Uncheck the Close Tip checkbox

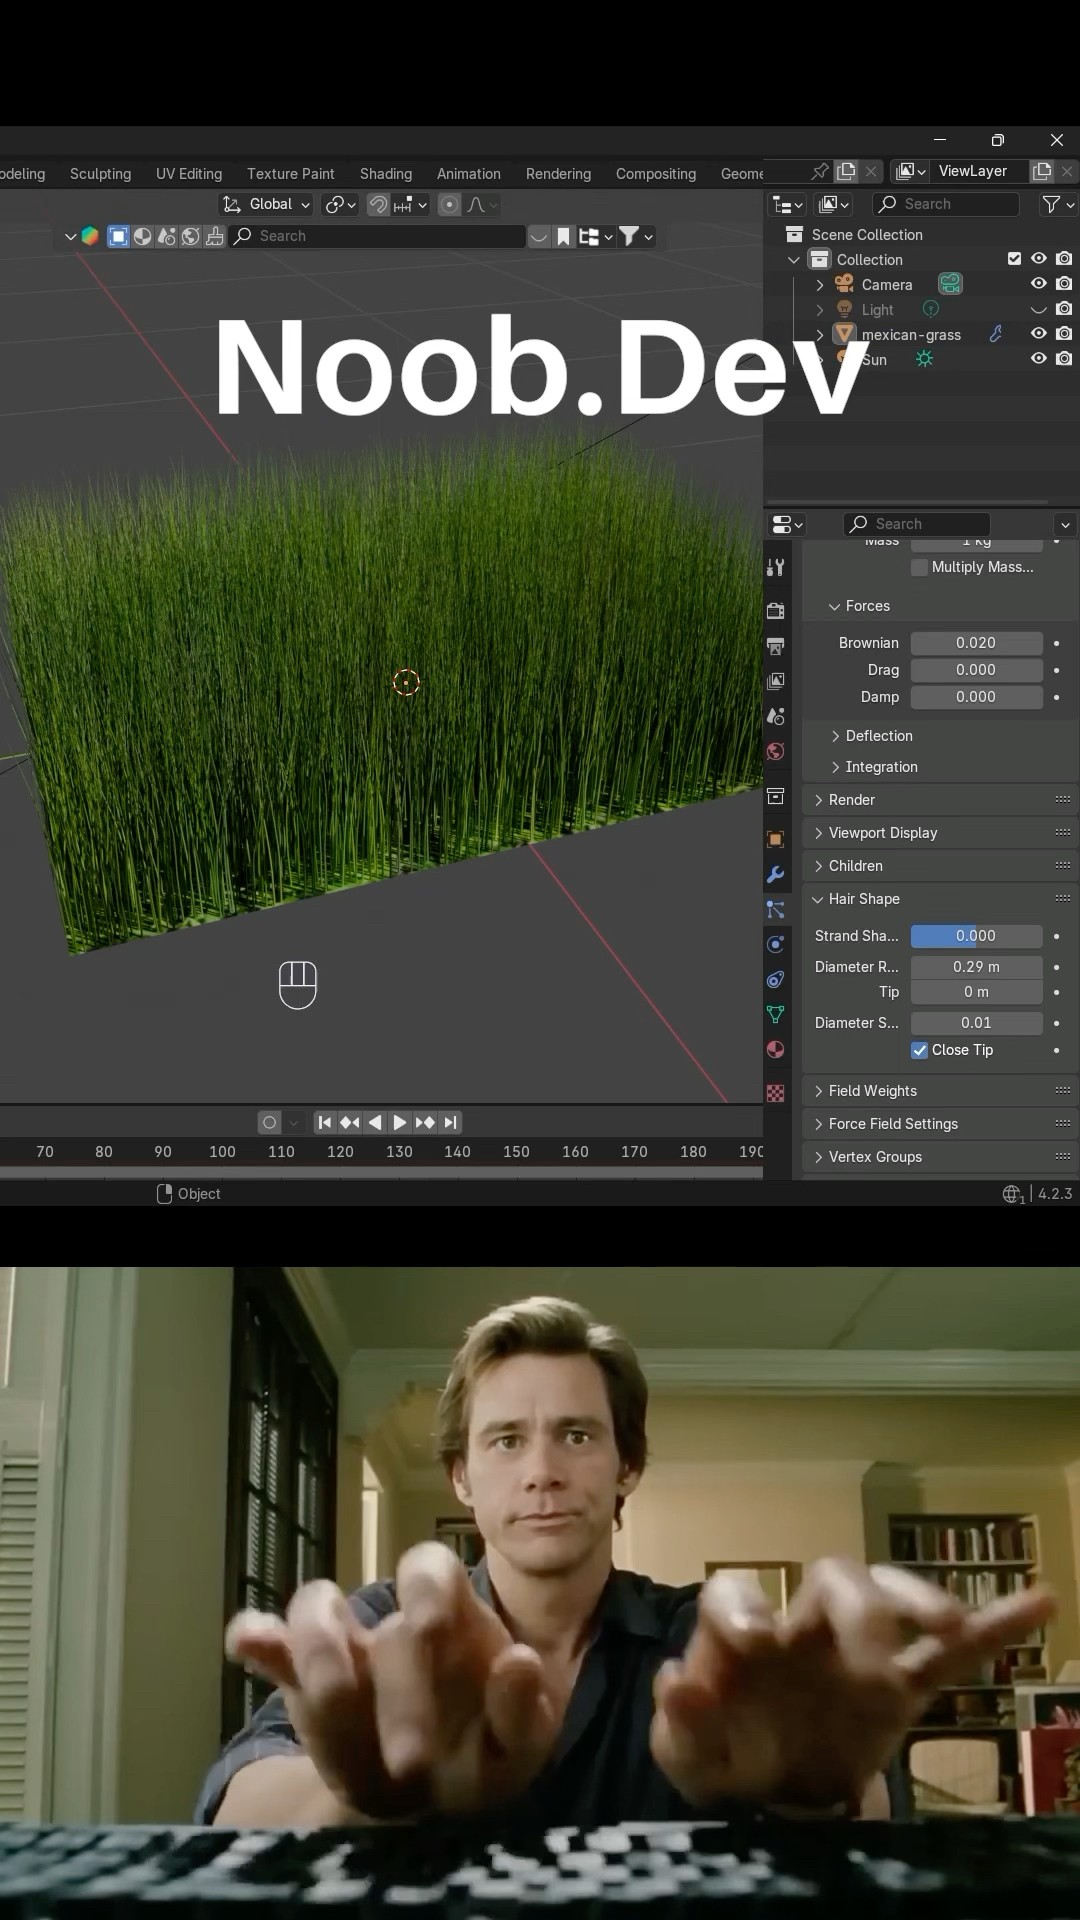tap(919, 1050)
